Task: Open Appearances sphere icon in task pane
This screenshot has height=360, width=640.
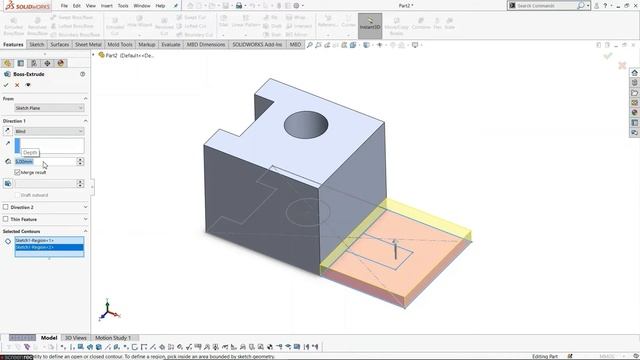Action: 634,112
